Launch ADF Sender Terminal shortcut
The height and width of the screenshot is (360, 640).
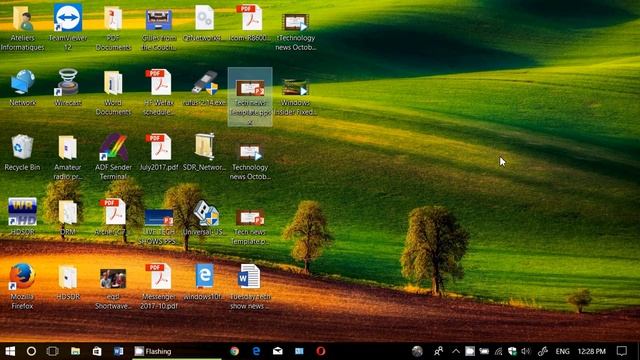pyautogui.click(x=113, y=158)
